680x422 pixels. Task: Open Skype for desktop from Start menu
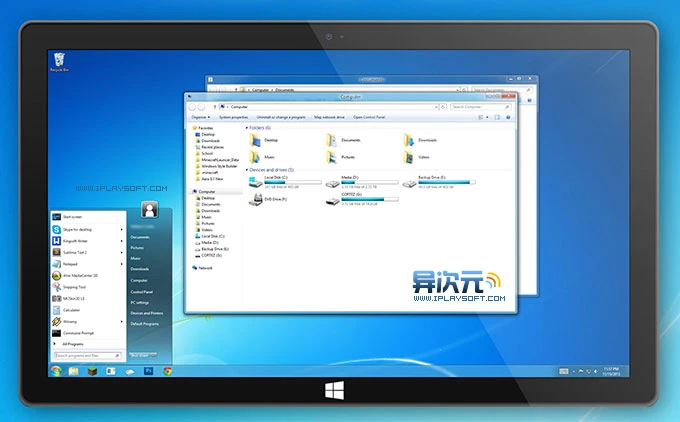pos(87,229)
